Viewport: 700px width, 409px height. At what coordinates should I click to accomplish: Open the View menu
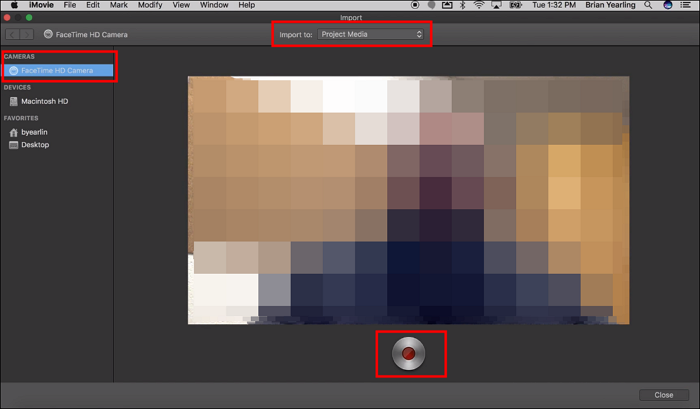[181, 5]
